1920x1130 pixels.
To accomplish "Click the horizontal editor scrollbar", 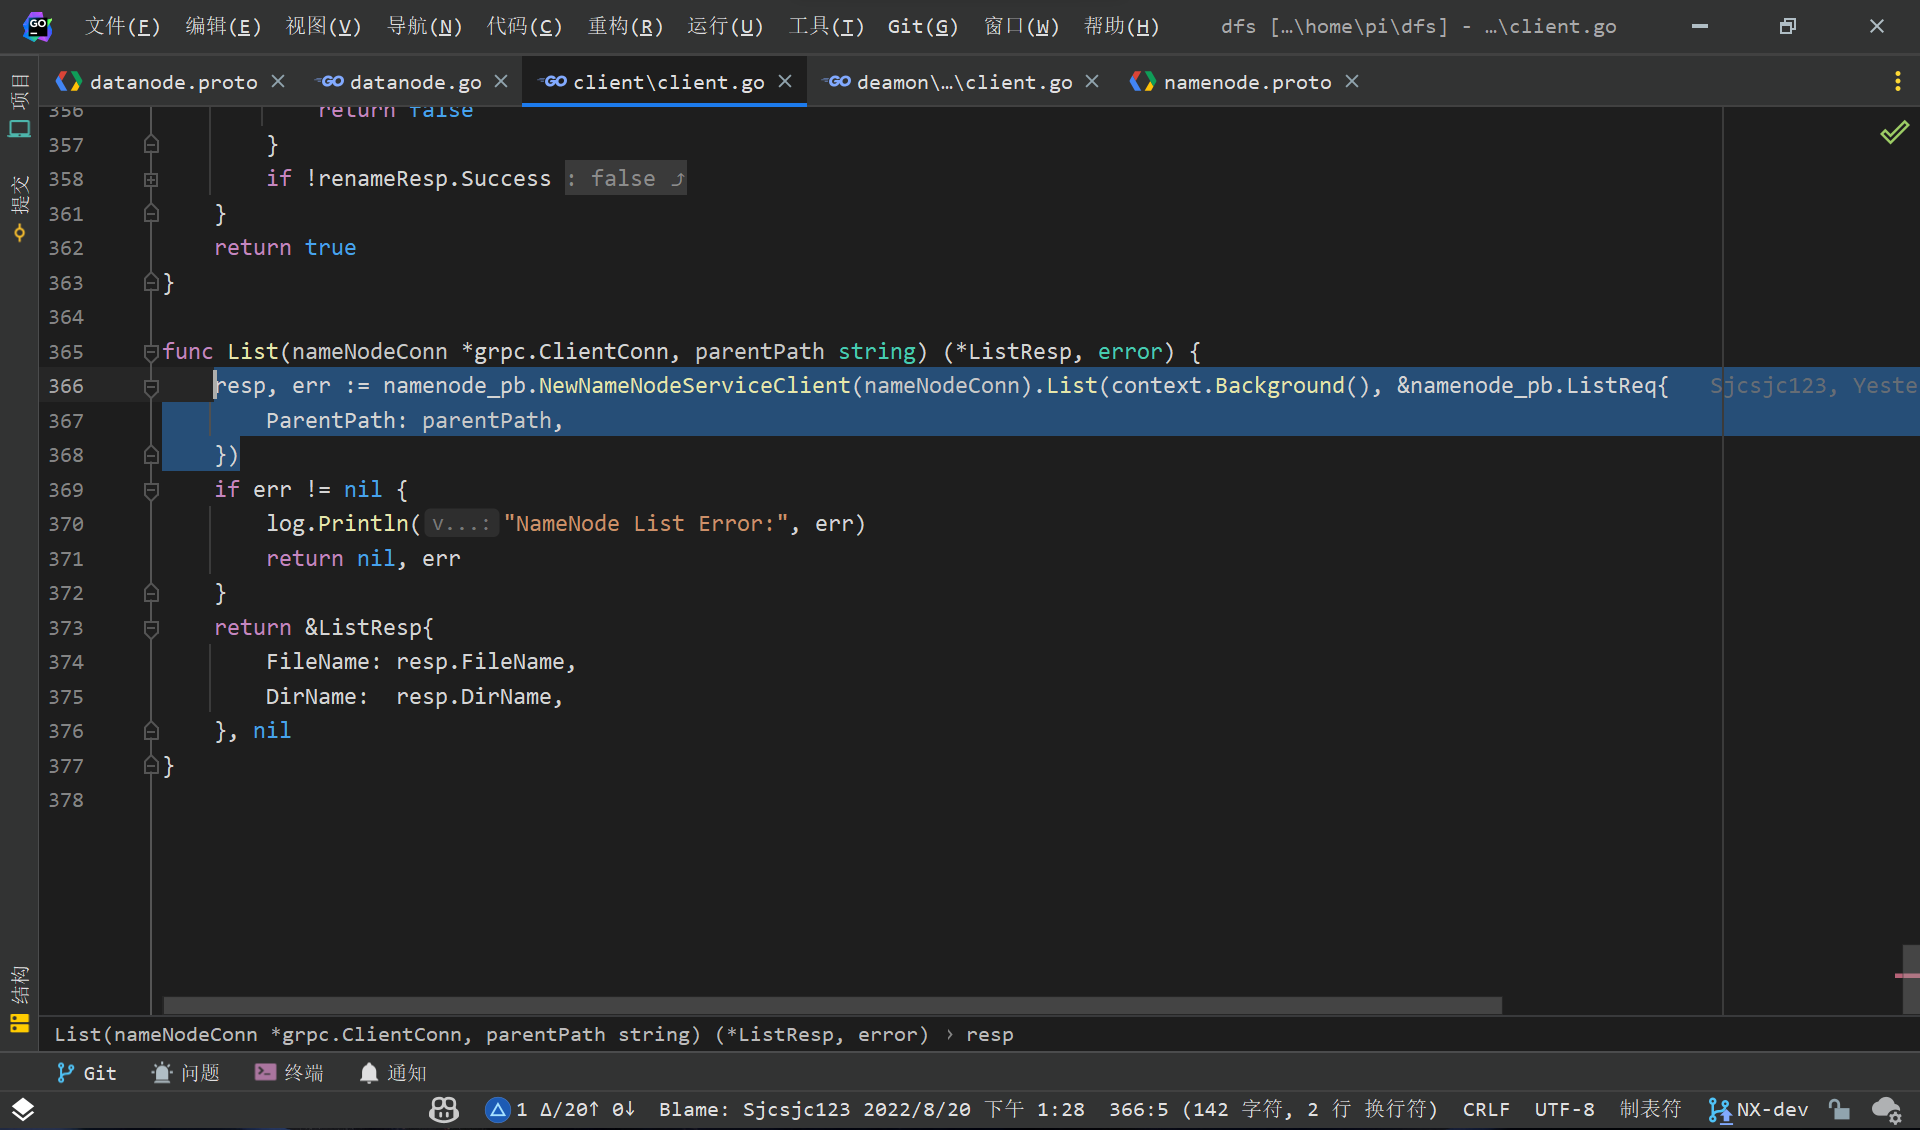I will click(832, 1004).
